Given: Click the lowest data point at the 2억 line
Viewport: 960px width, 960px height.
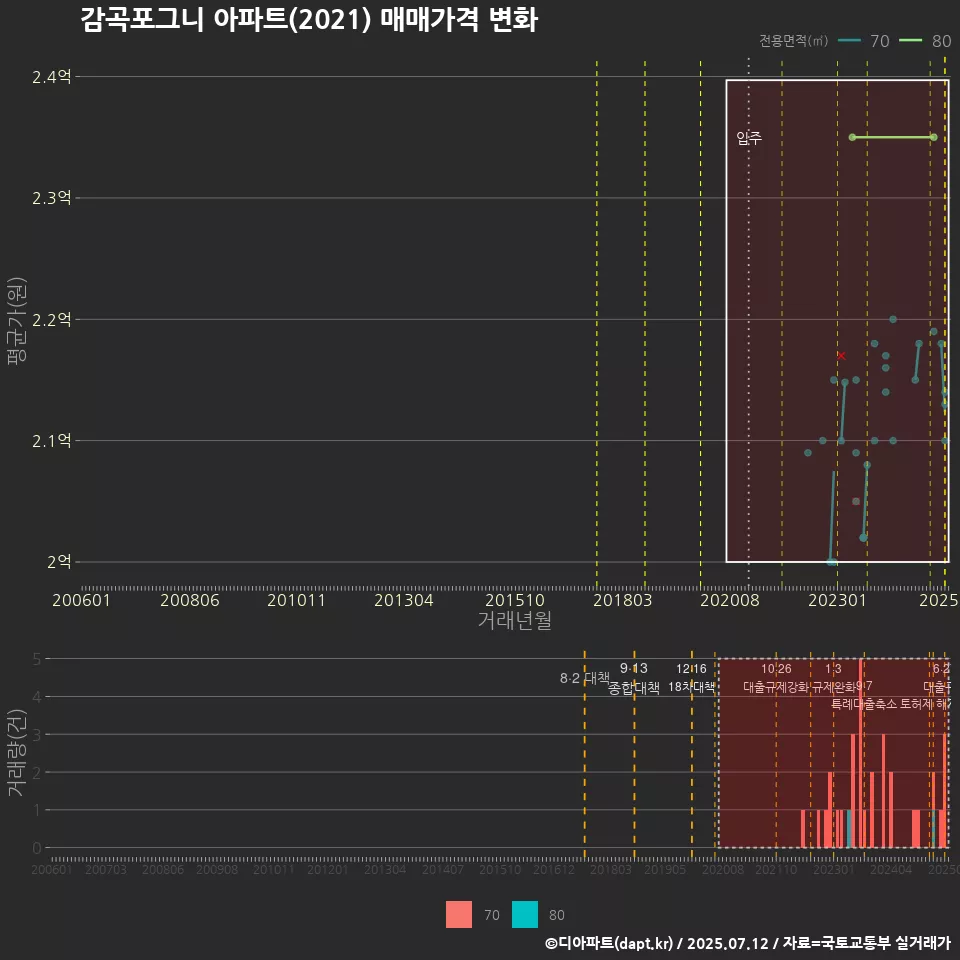Looking at the screenshot, I should pos(831,561).
